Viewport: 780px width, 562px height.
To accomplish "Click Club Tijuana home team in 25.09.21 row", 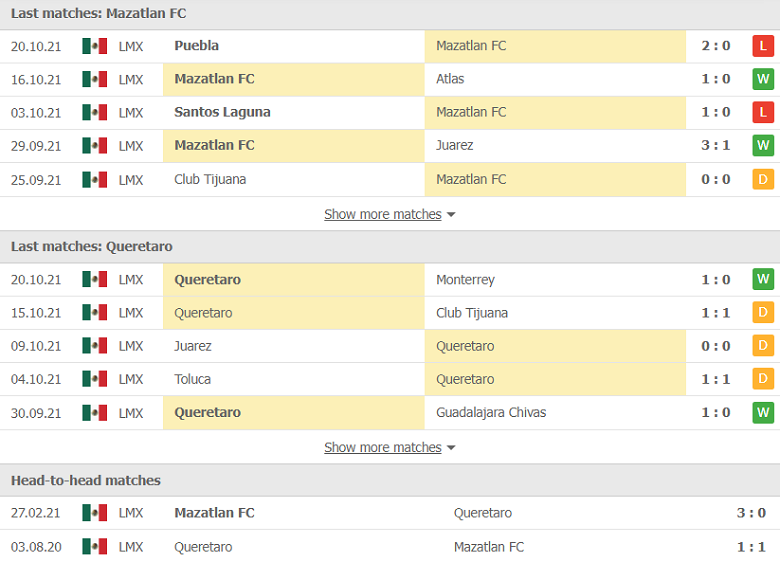I will (x=210, y=180).
